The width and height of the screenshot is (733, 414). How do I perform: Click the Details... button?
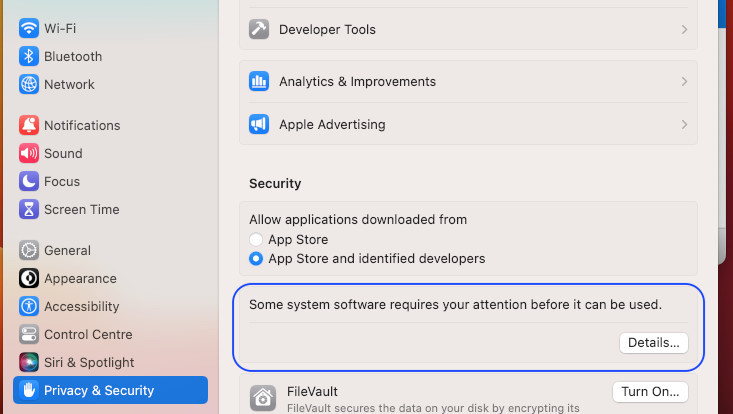click(654, 343)
